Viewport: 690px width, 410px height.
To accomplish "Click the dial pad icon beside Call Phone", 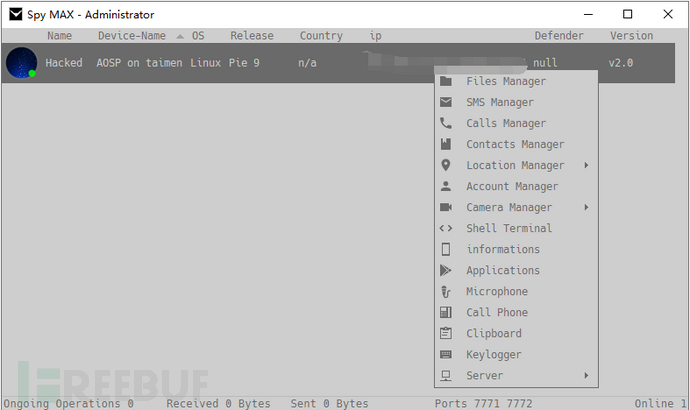I will pyautogui.click(x=446, y=312).
